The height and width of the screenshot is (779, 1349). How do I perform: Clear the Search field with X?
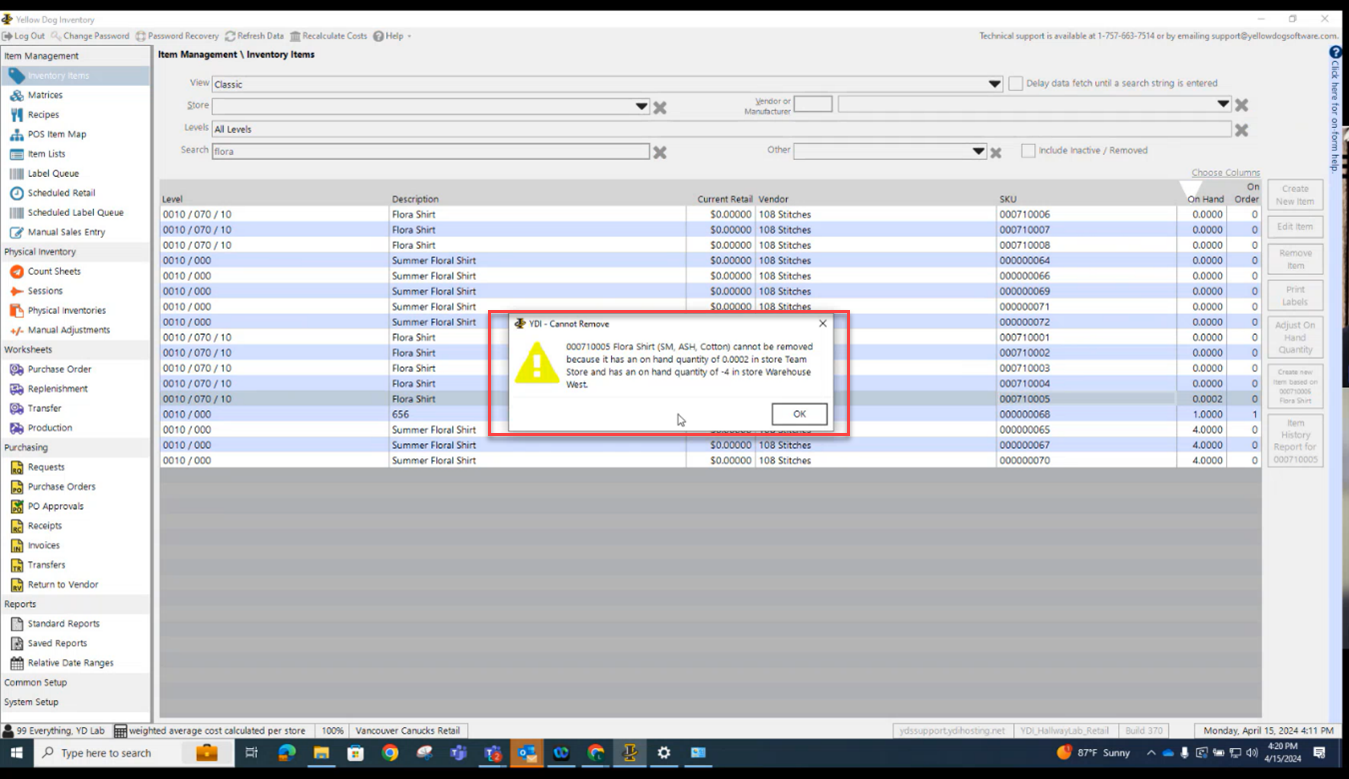pos(660,152)
